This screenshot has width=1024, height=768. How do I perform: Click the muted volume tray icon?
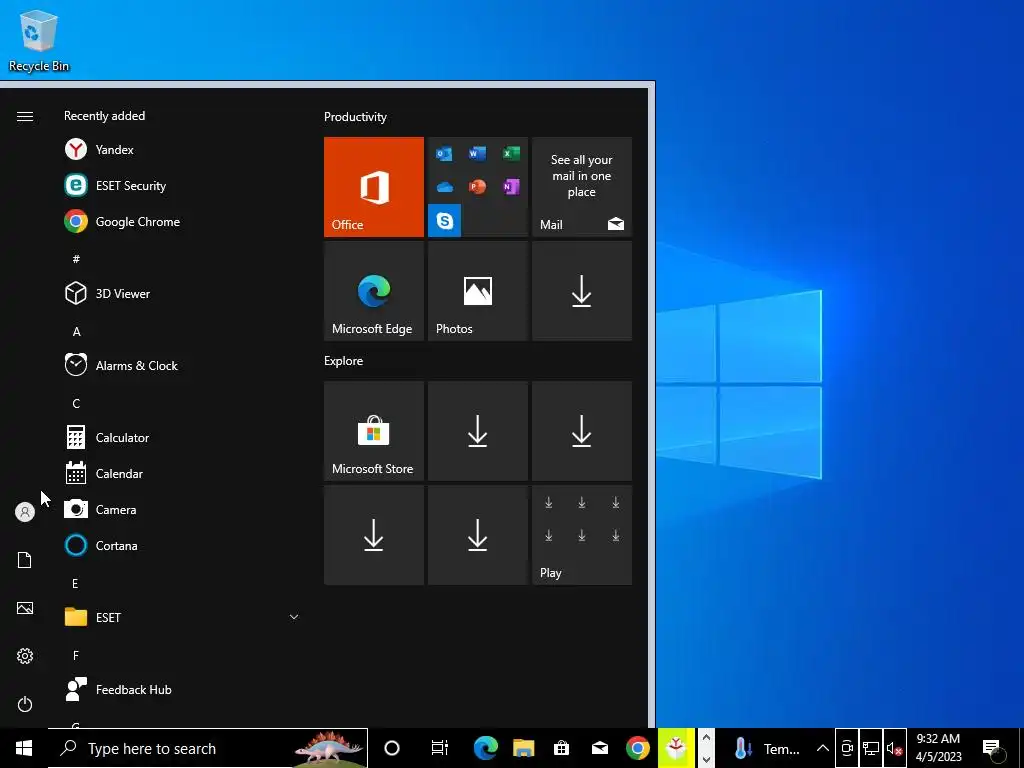point(895,748)
